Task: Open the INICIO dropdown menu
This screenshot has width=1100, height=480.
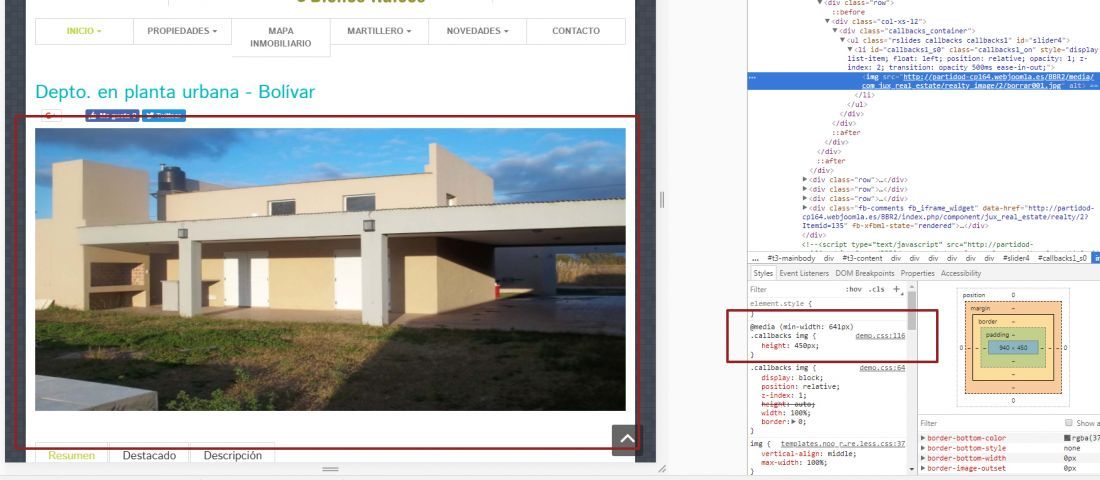Action: pos(84,31)
